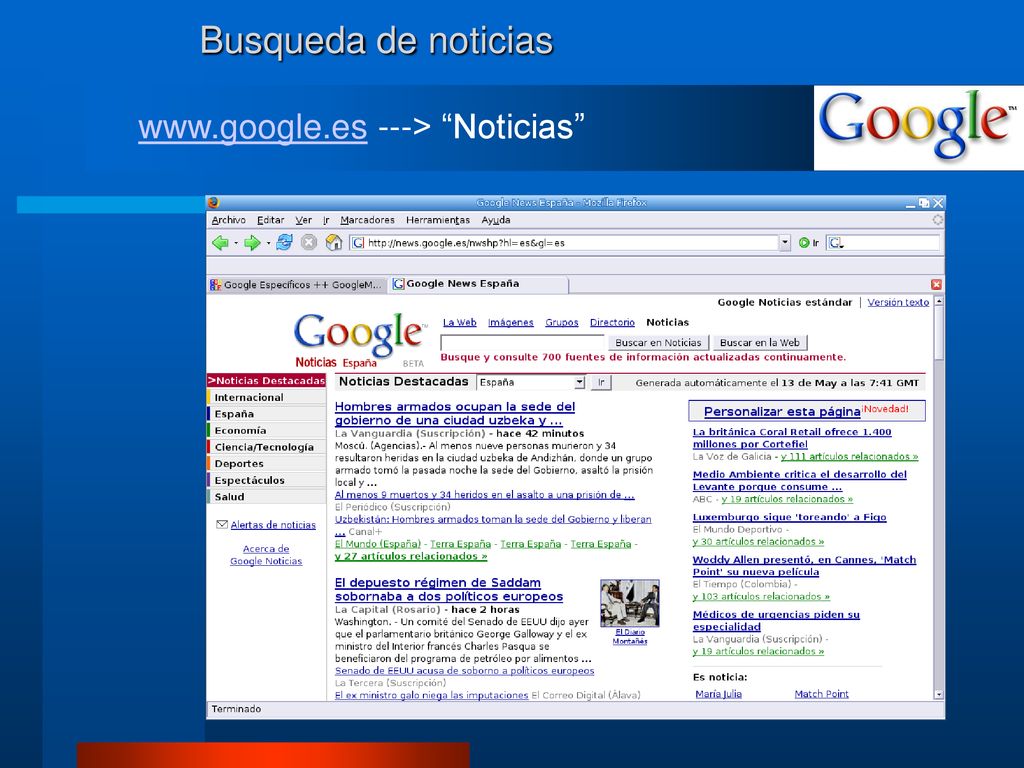1024x768 pixels.
Task: Open 'y 27 artículos relacionados' link
Action: [411, 556]
